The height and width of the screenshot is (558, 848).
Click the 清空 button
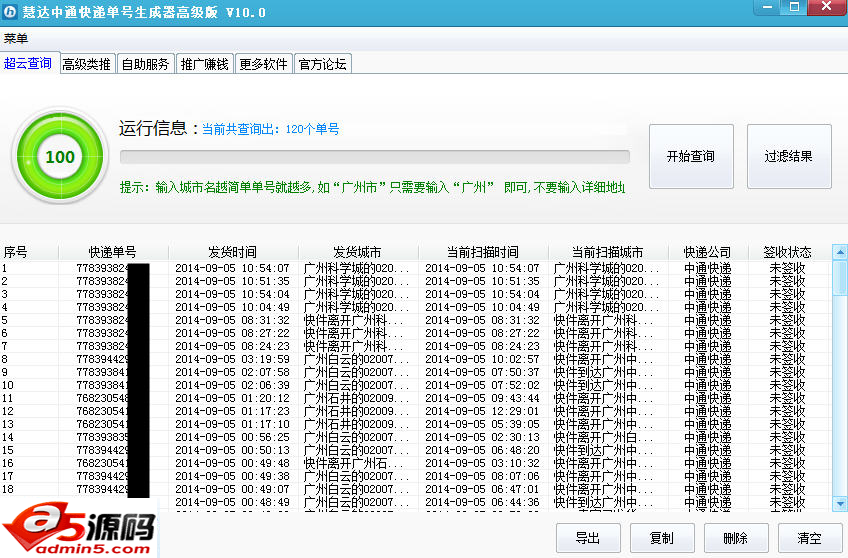pyautogui.click(x=810, y=538)
